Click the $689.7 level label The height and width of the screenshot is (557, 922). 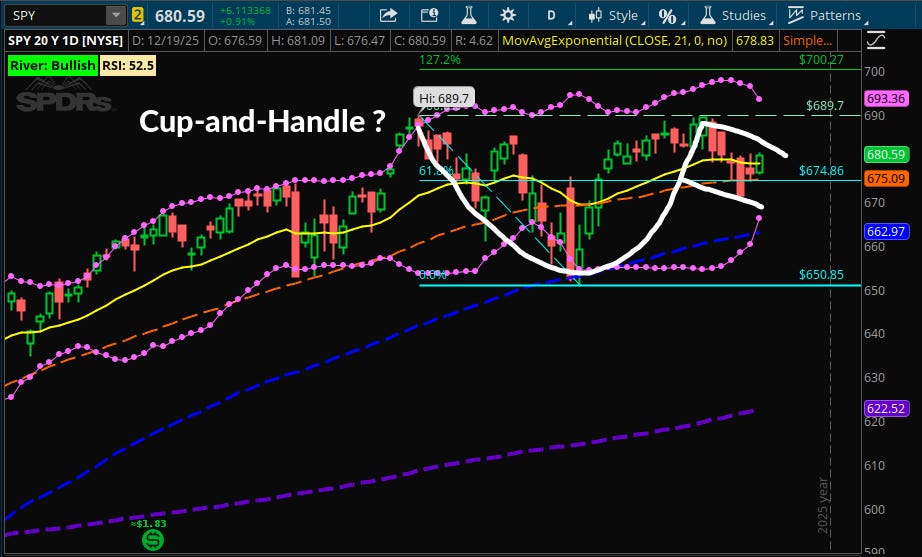pos(824,105)
